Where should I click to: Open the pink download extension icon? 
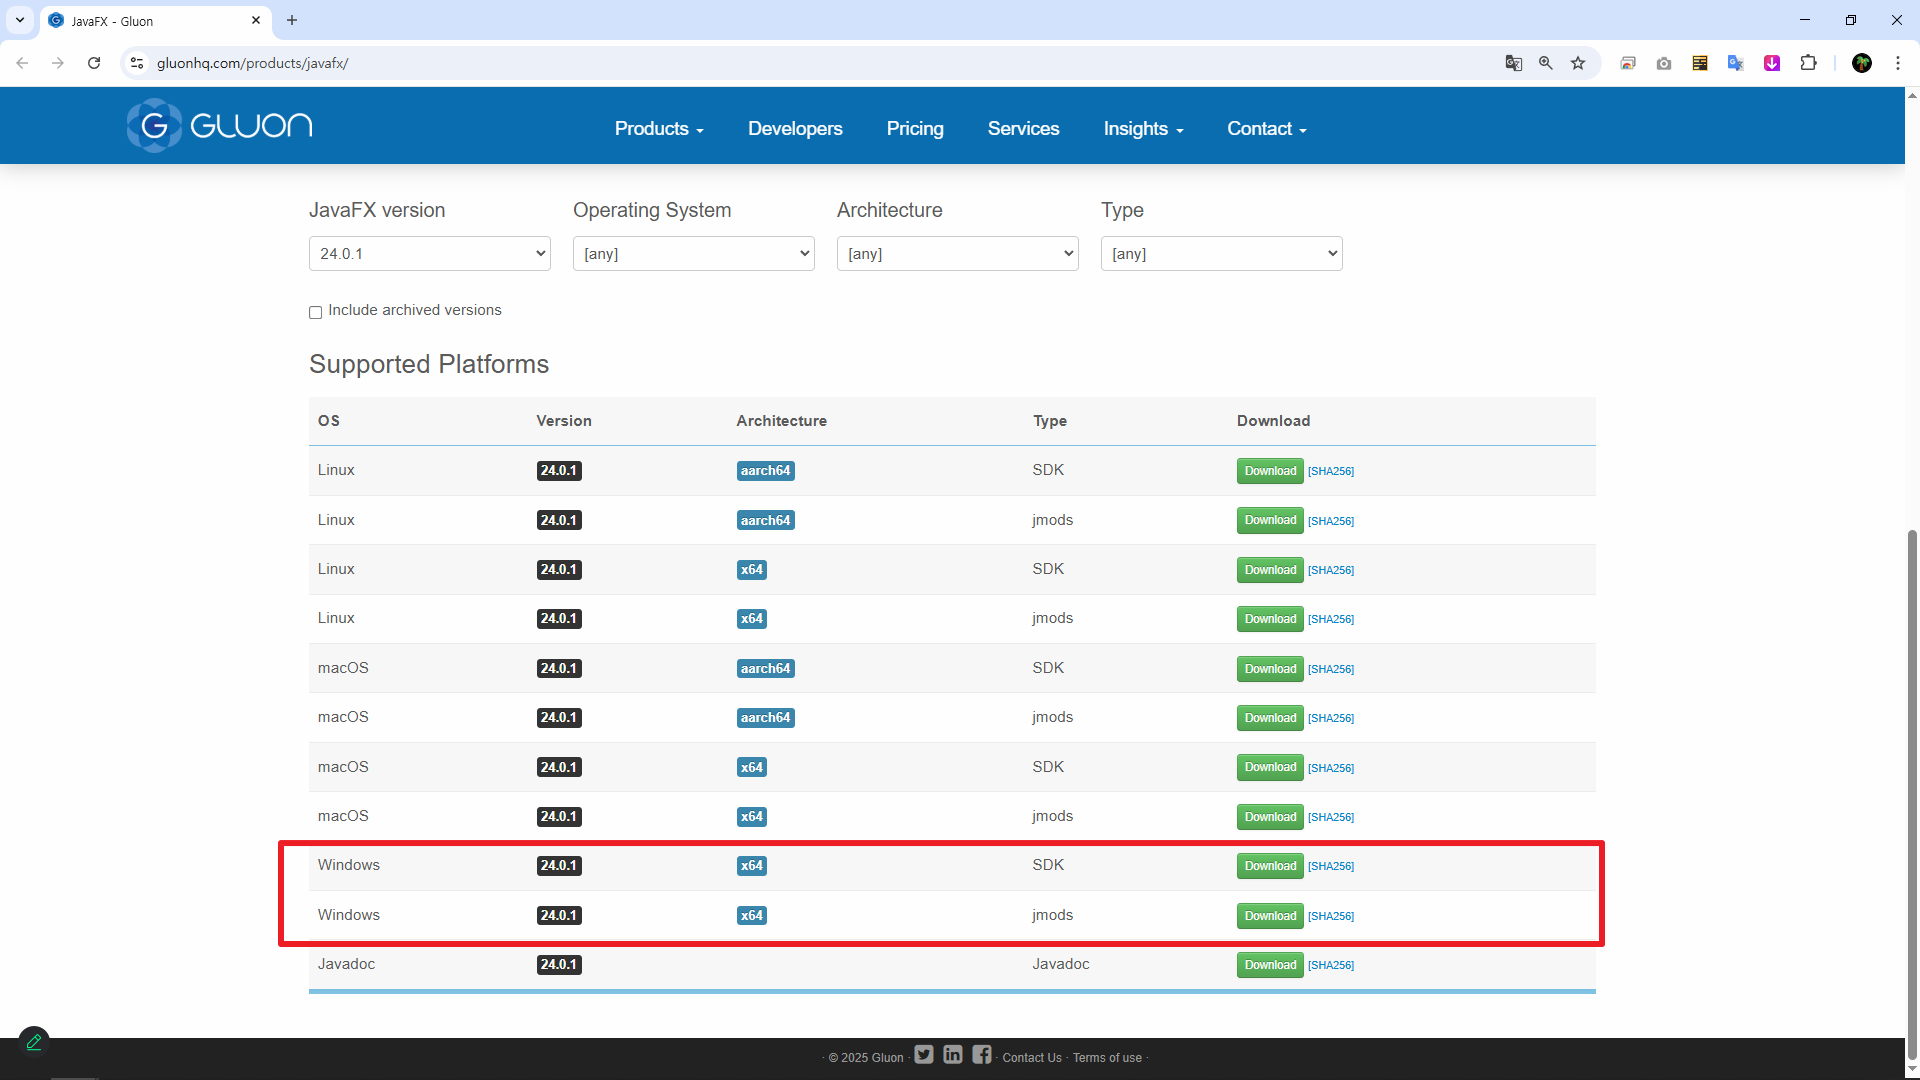1772,63
